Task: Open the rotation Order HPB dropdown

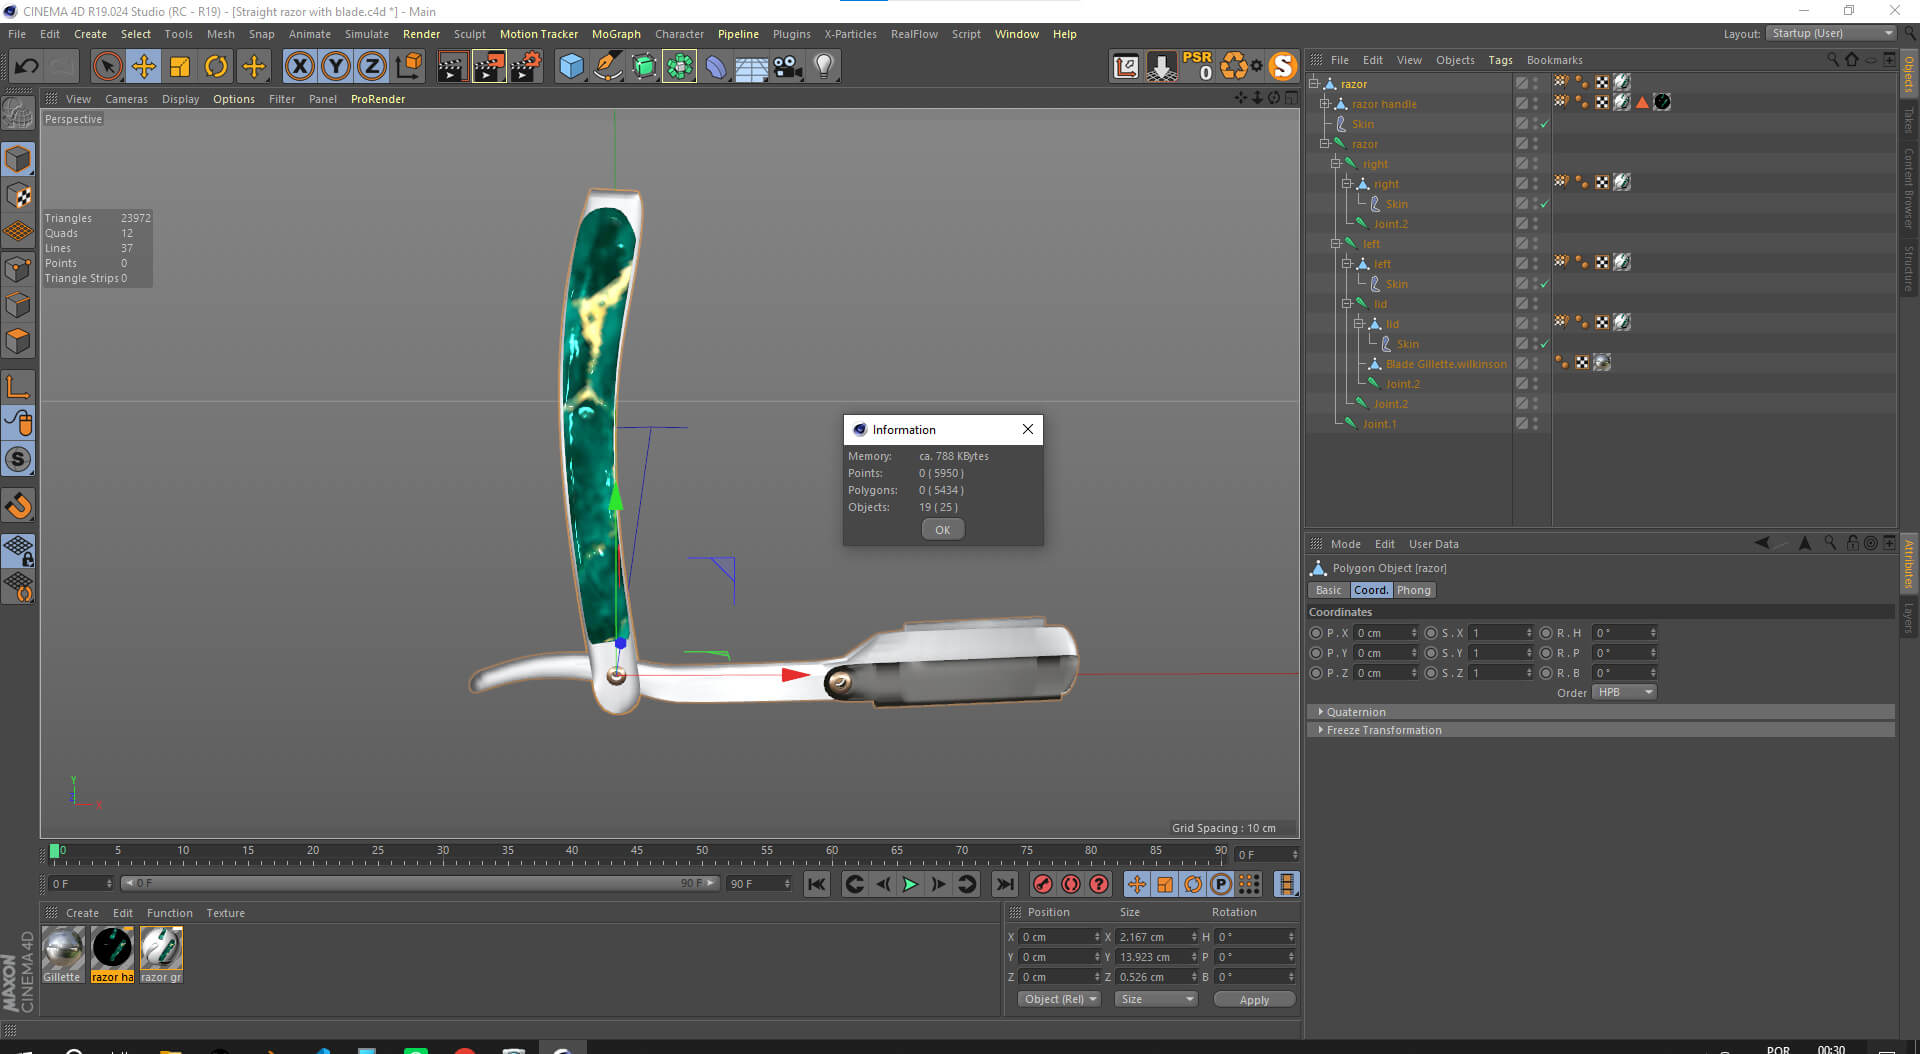Action: tap(1624, 692)
